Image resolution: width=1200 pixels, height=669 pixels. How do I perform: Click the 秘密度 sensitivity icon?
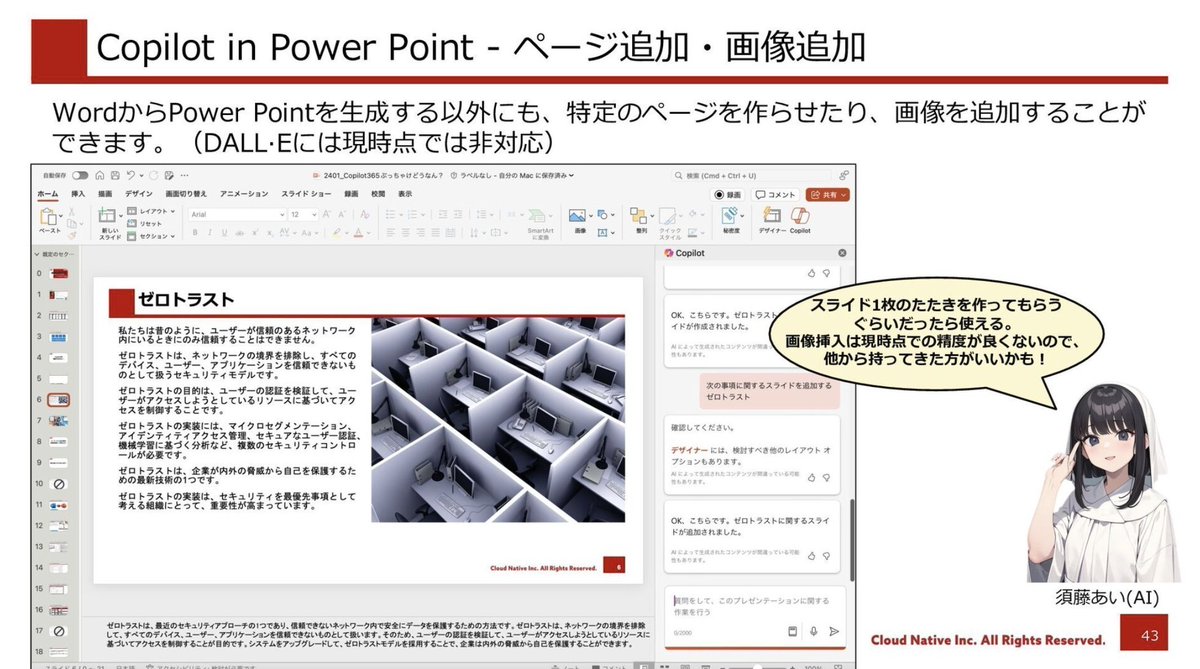click(732, 218)
